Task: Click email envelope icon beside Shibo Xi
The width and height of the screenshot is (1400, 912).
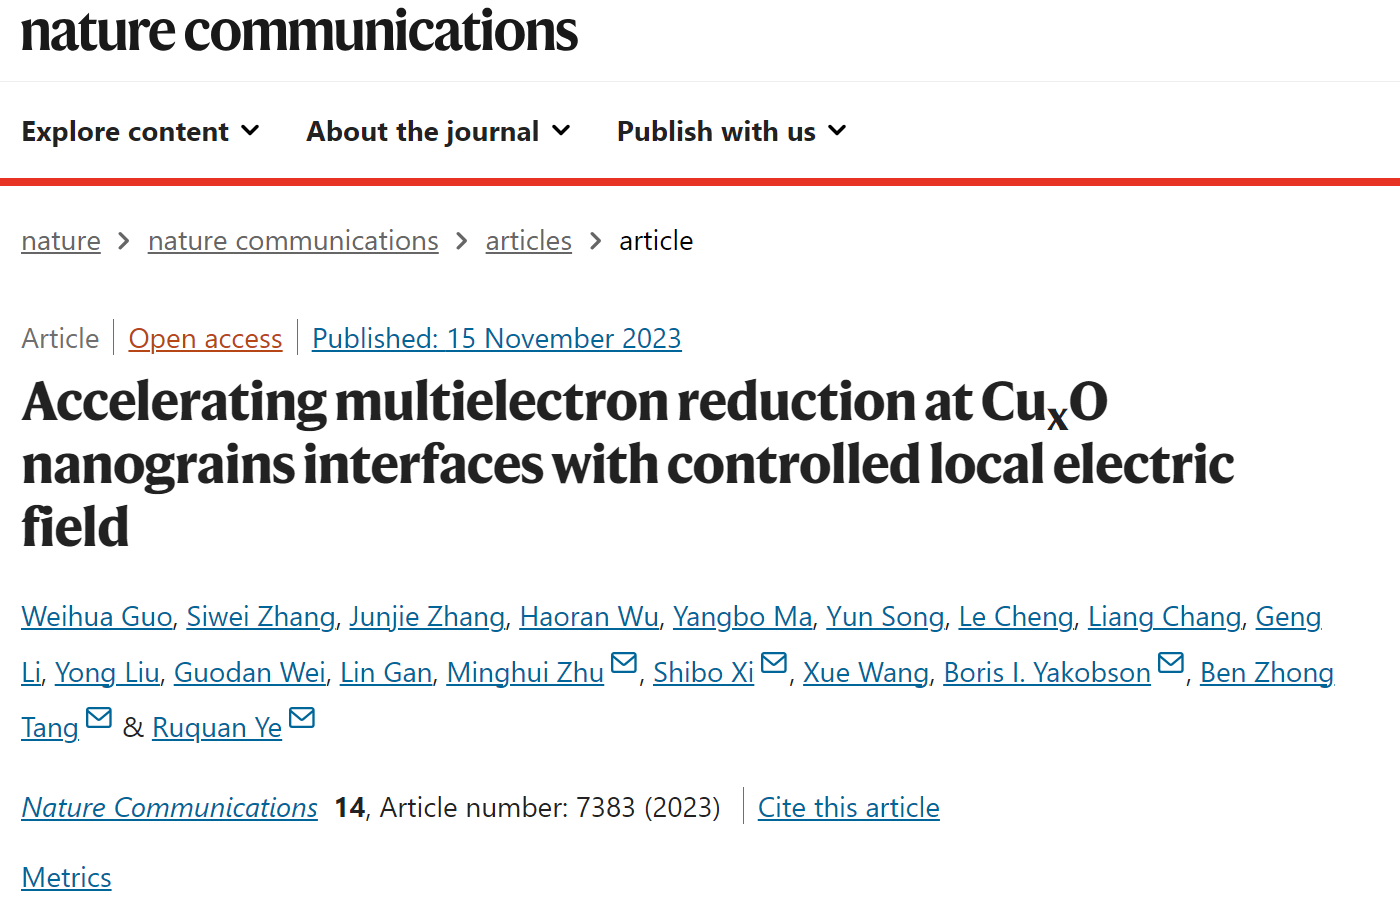Action: (x=774, y=663)
